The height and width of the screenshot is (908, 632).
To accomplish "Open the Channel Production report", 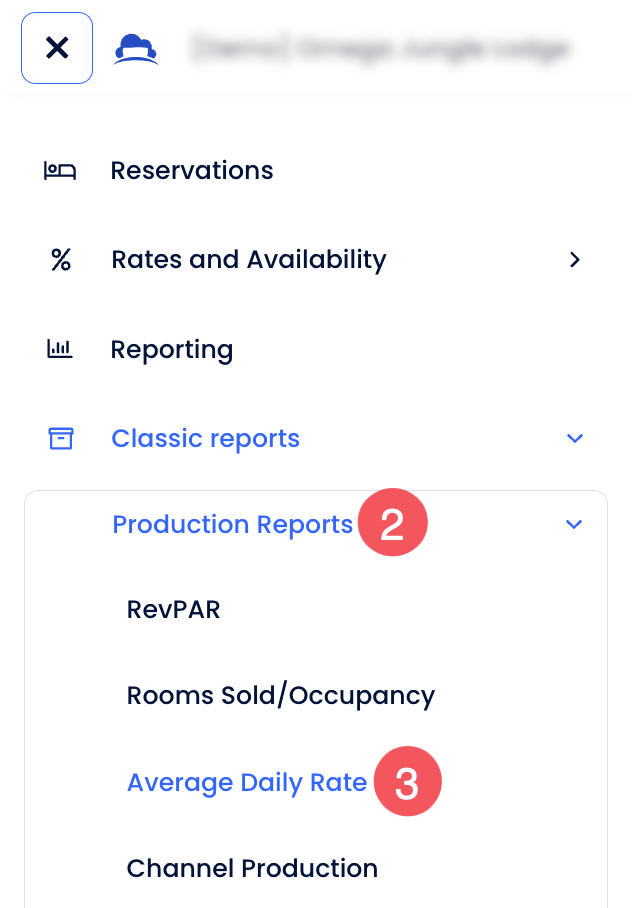I will (252, 868).
